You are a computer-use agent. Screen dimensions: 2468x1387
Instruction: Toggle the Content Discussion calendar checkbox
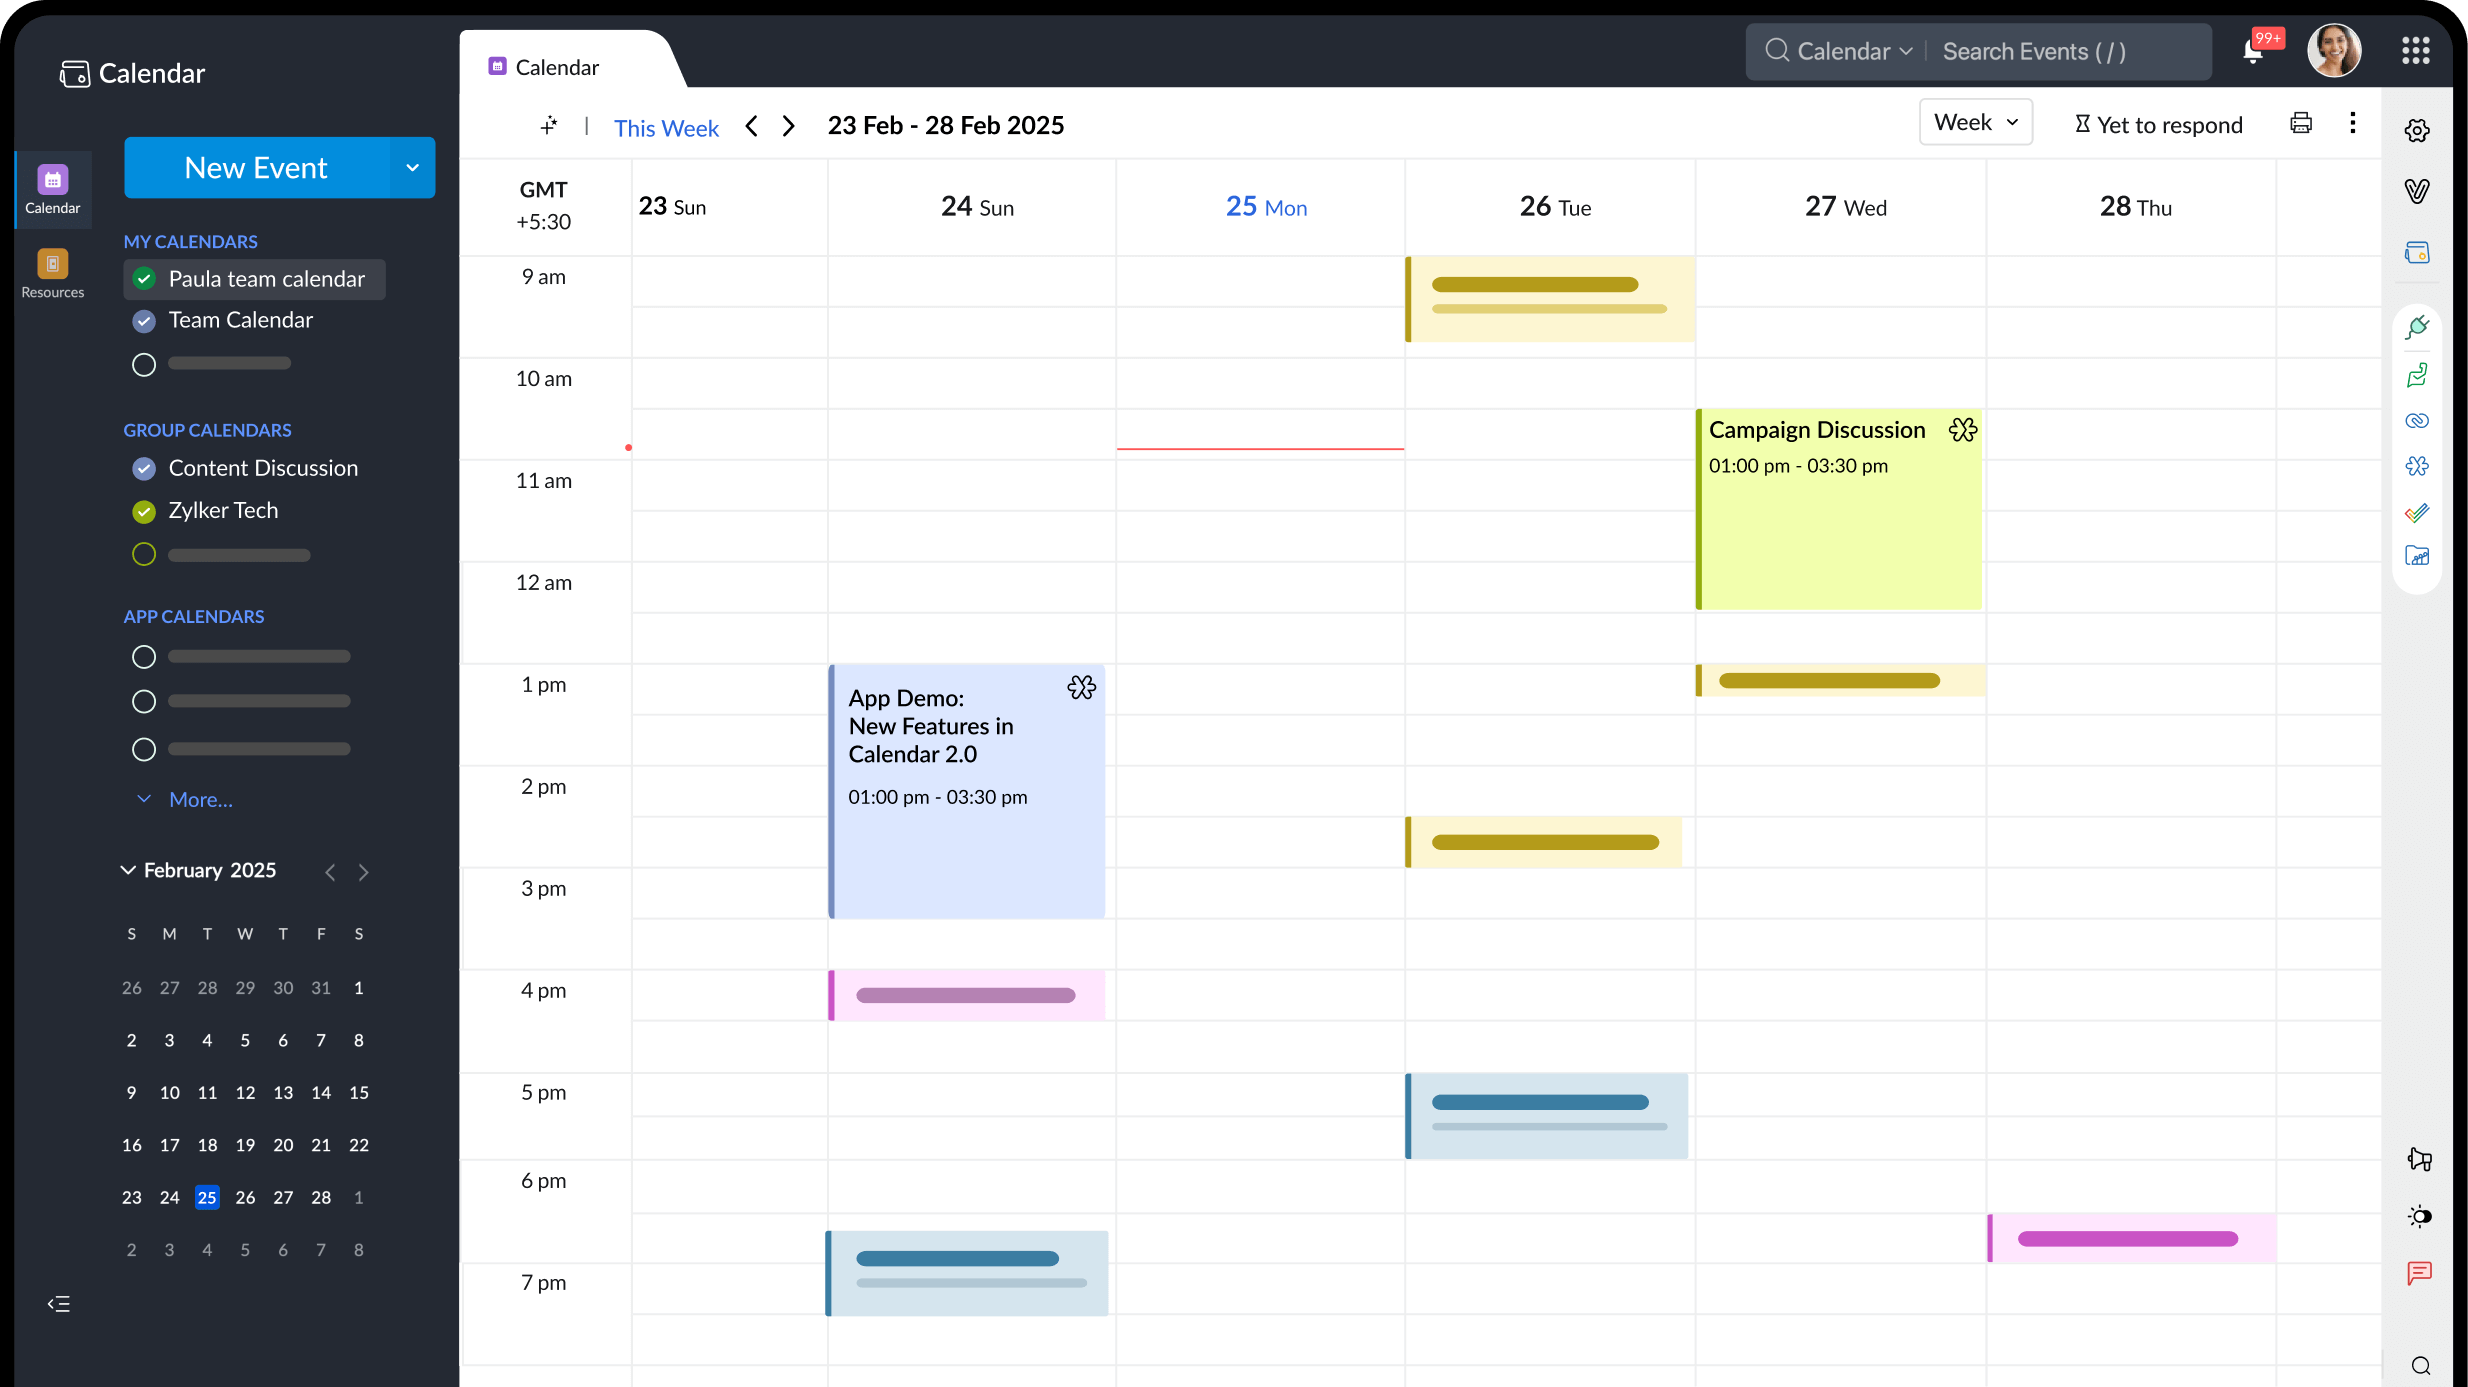pos(144,468)
